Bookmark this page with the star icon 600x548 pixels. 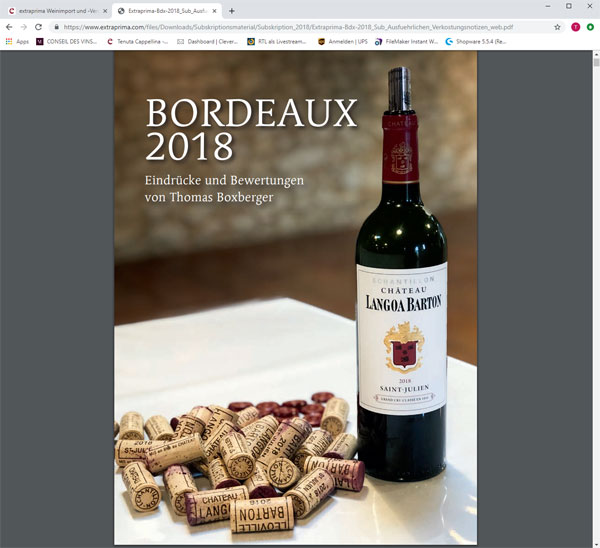(557, 27)
